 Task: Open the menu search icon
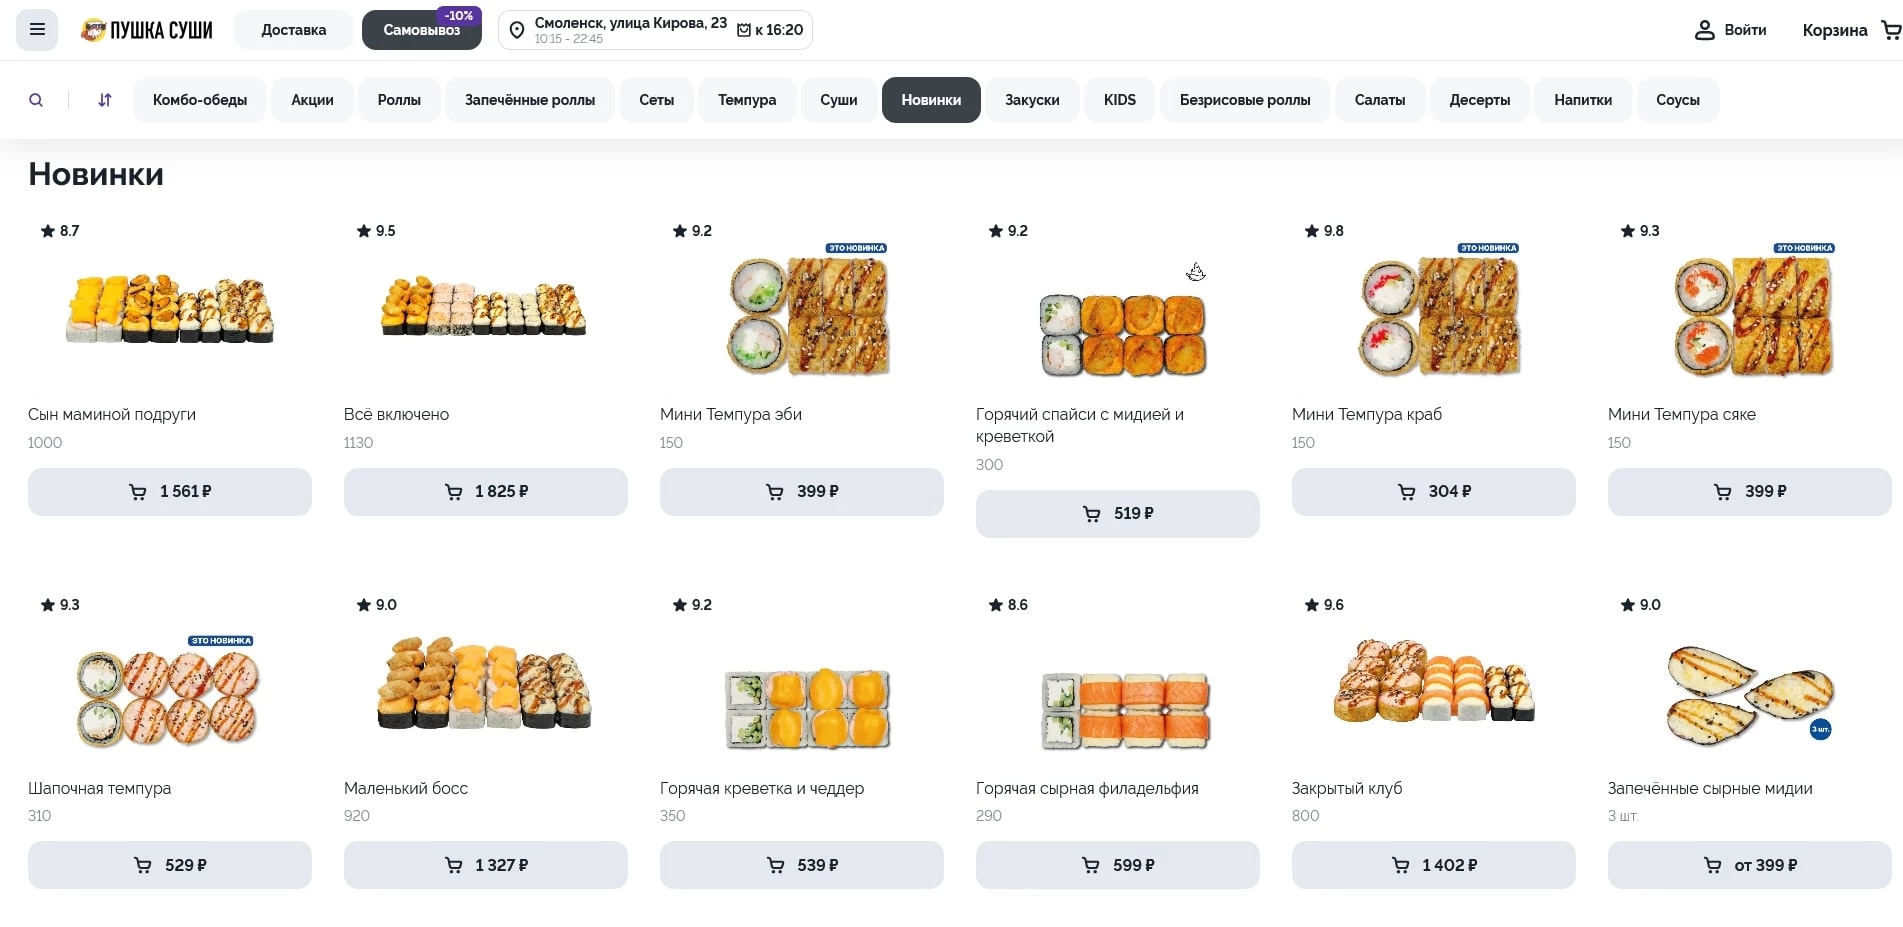[36, 100]
